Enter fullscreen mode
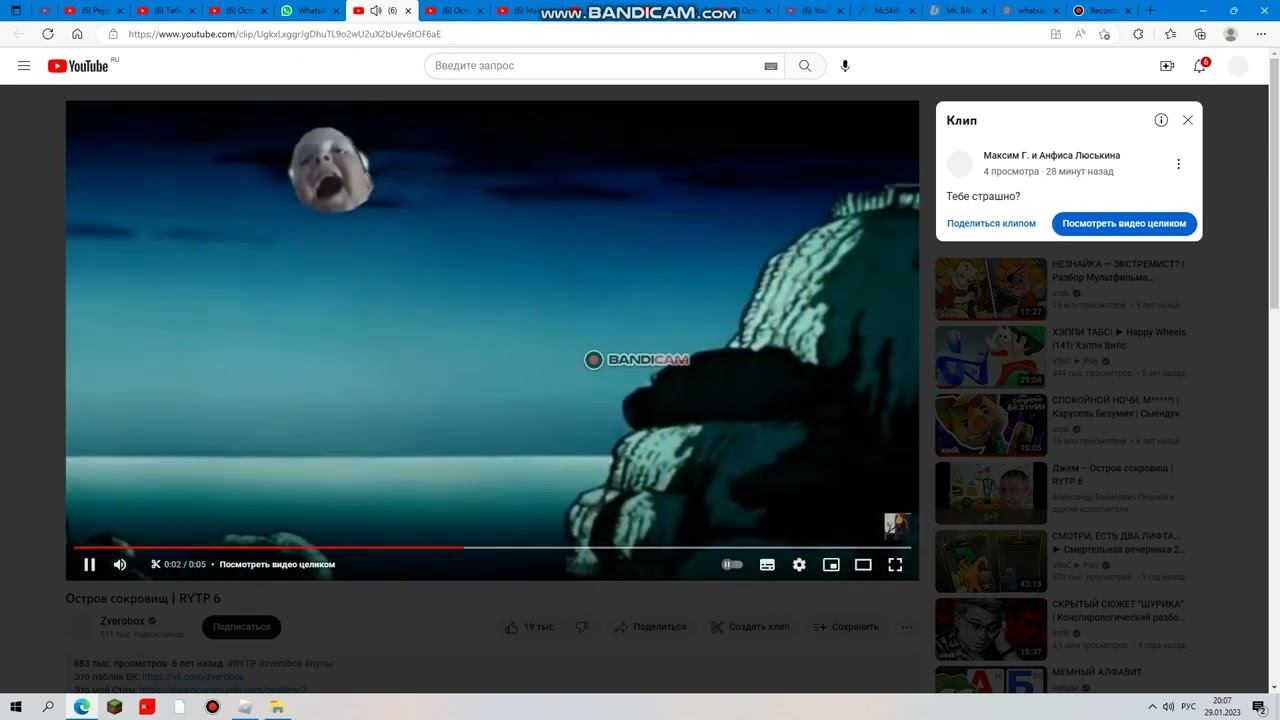1280x720 pixels. point(895,564)
